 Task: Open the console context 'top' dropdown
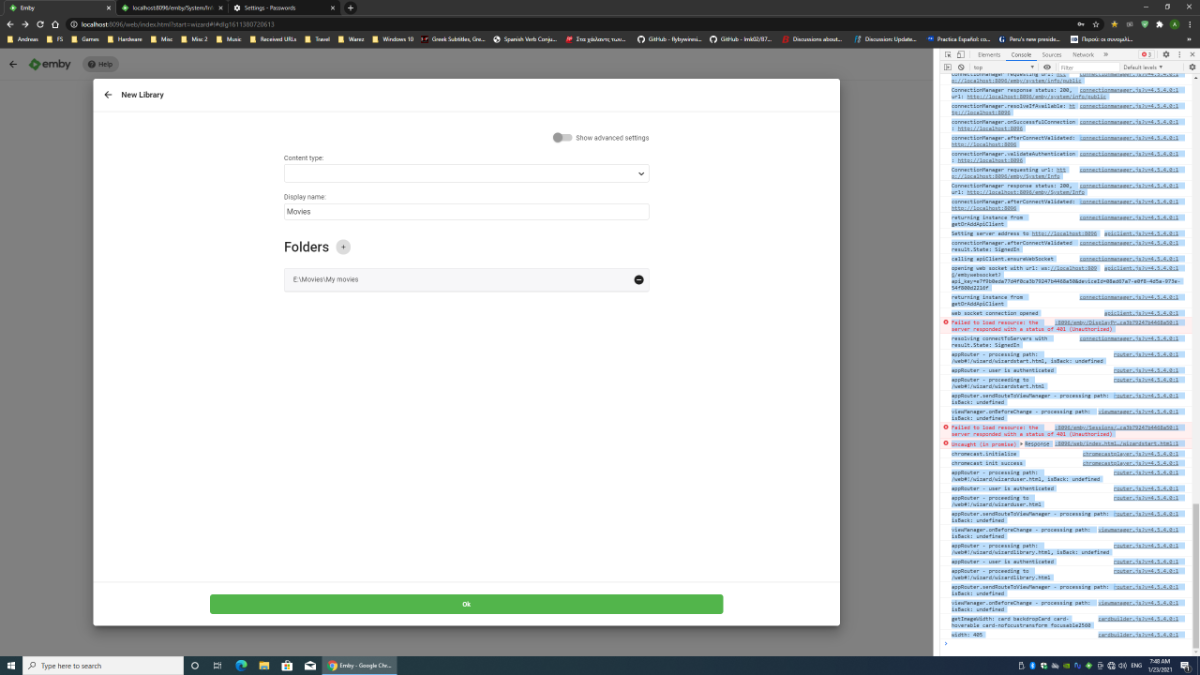click(x=1003, y=67)
